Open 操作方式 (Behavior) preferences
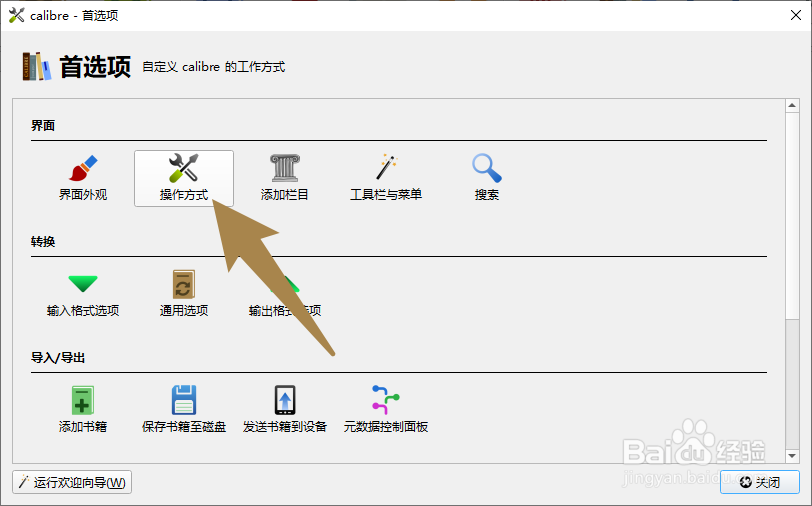Screen dimensions: 812x506 (184, 178)
